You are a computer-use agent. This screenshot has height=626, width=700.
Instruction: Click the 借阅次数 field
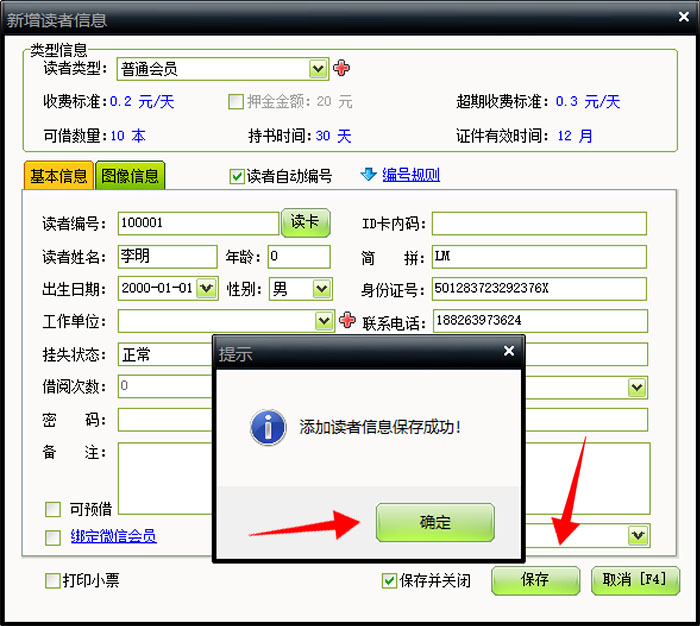165,386
